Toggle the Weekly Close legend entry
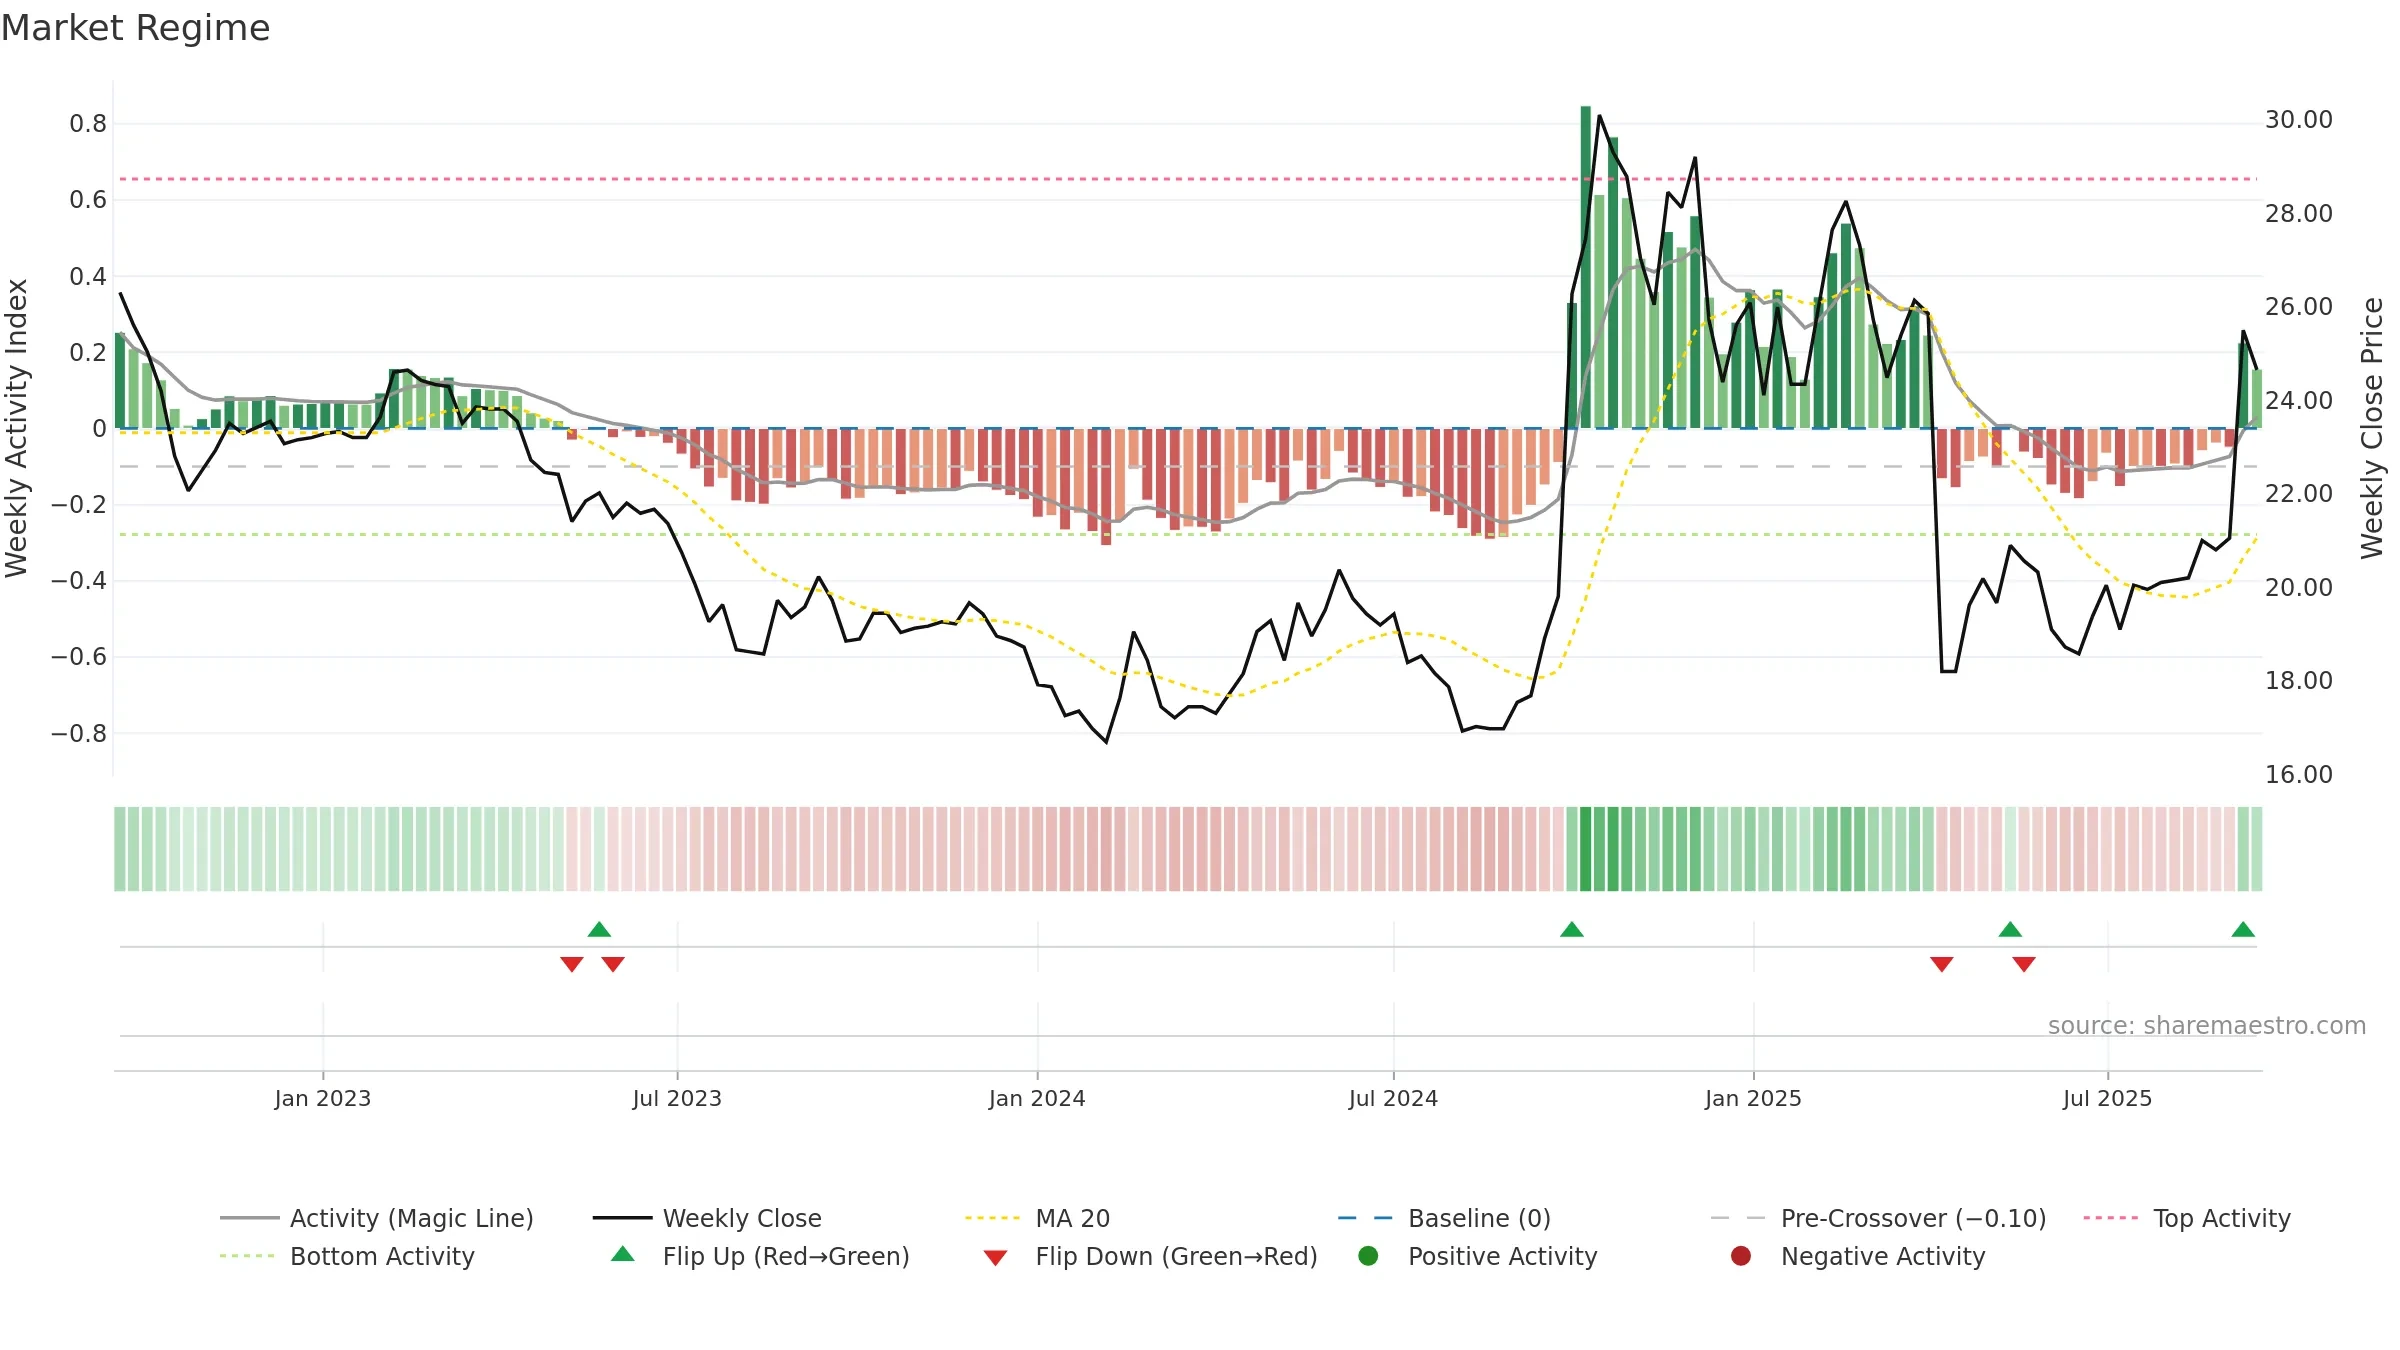This screenshot has height=1350, width=2400. 707,1218
